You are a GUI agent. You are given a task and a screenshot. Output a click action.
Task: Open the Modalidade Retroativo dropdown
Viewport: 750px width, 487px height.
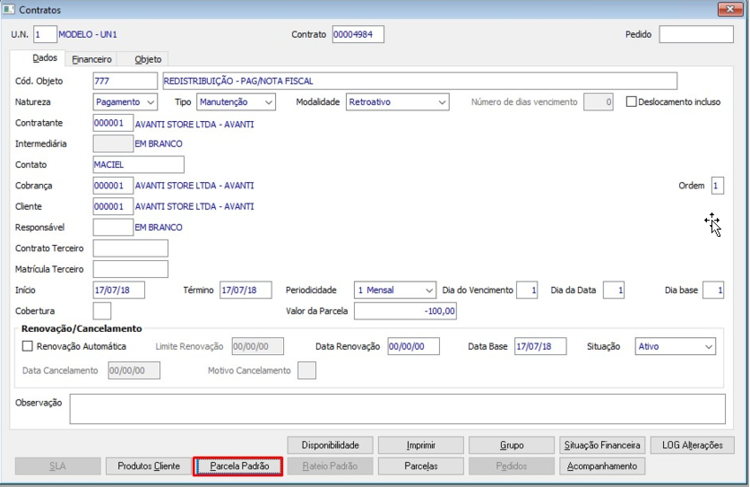tap(397, 102)
